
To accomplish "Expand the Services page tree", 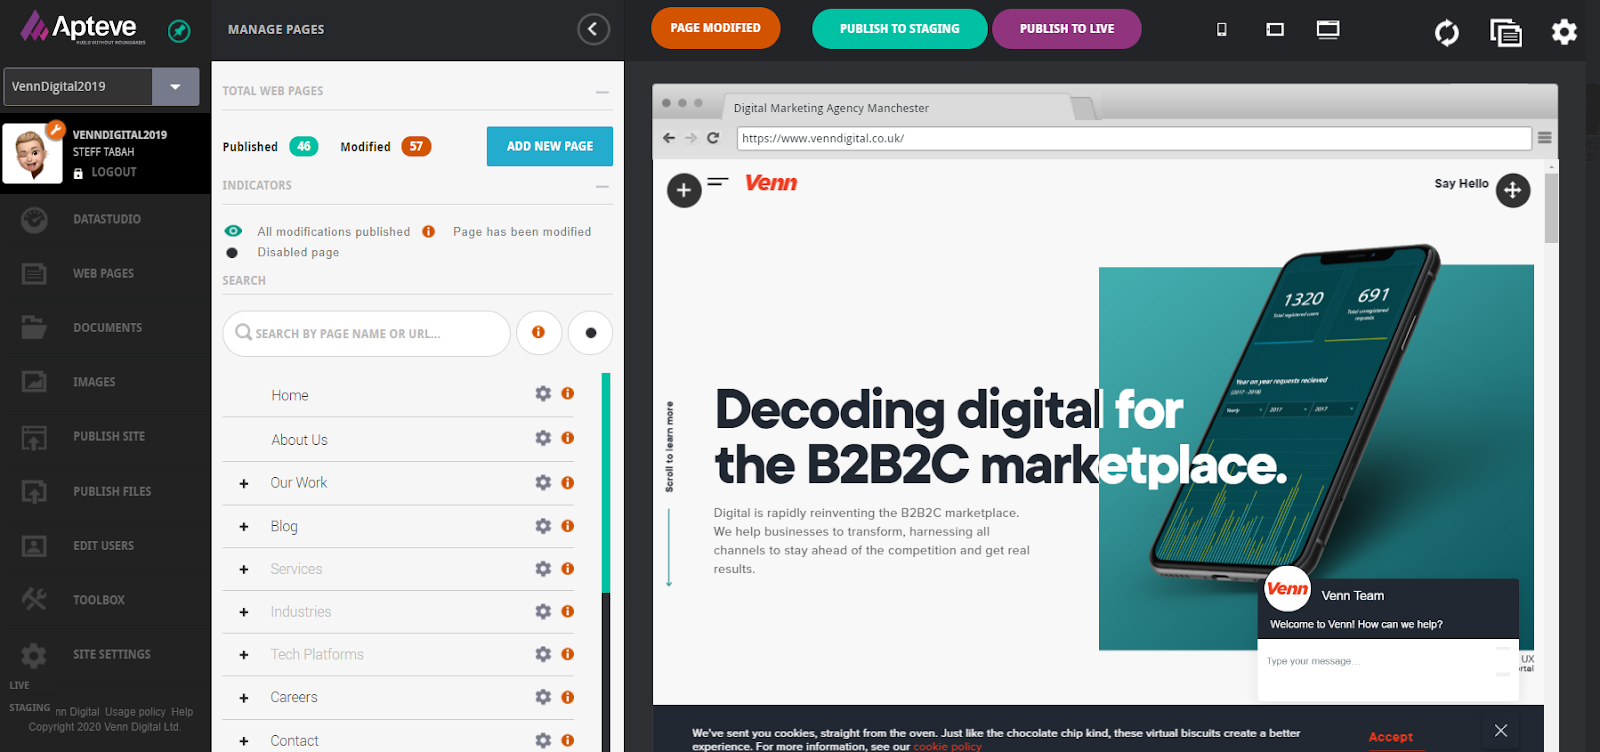I will point(244,569).
